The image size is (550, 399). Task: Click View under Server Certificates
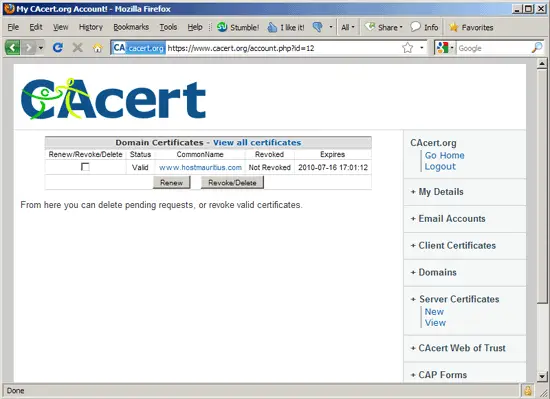(x=435, y=323)
